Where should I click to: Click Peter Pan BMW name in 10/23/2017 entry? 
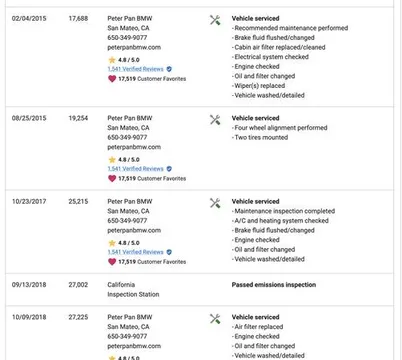pos(130,201)
